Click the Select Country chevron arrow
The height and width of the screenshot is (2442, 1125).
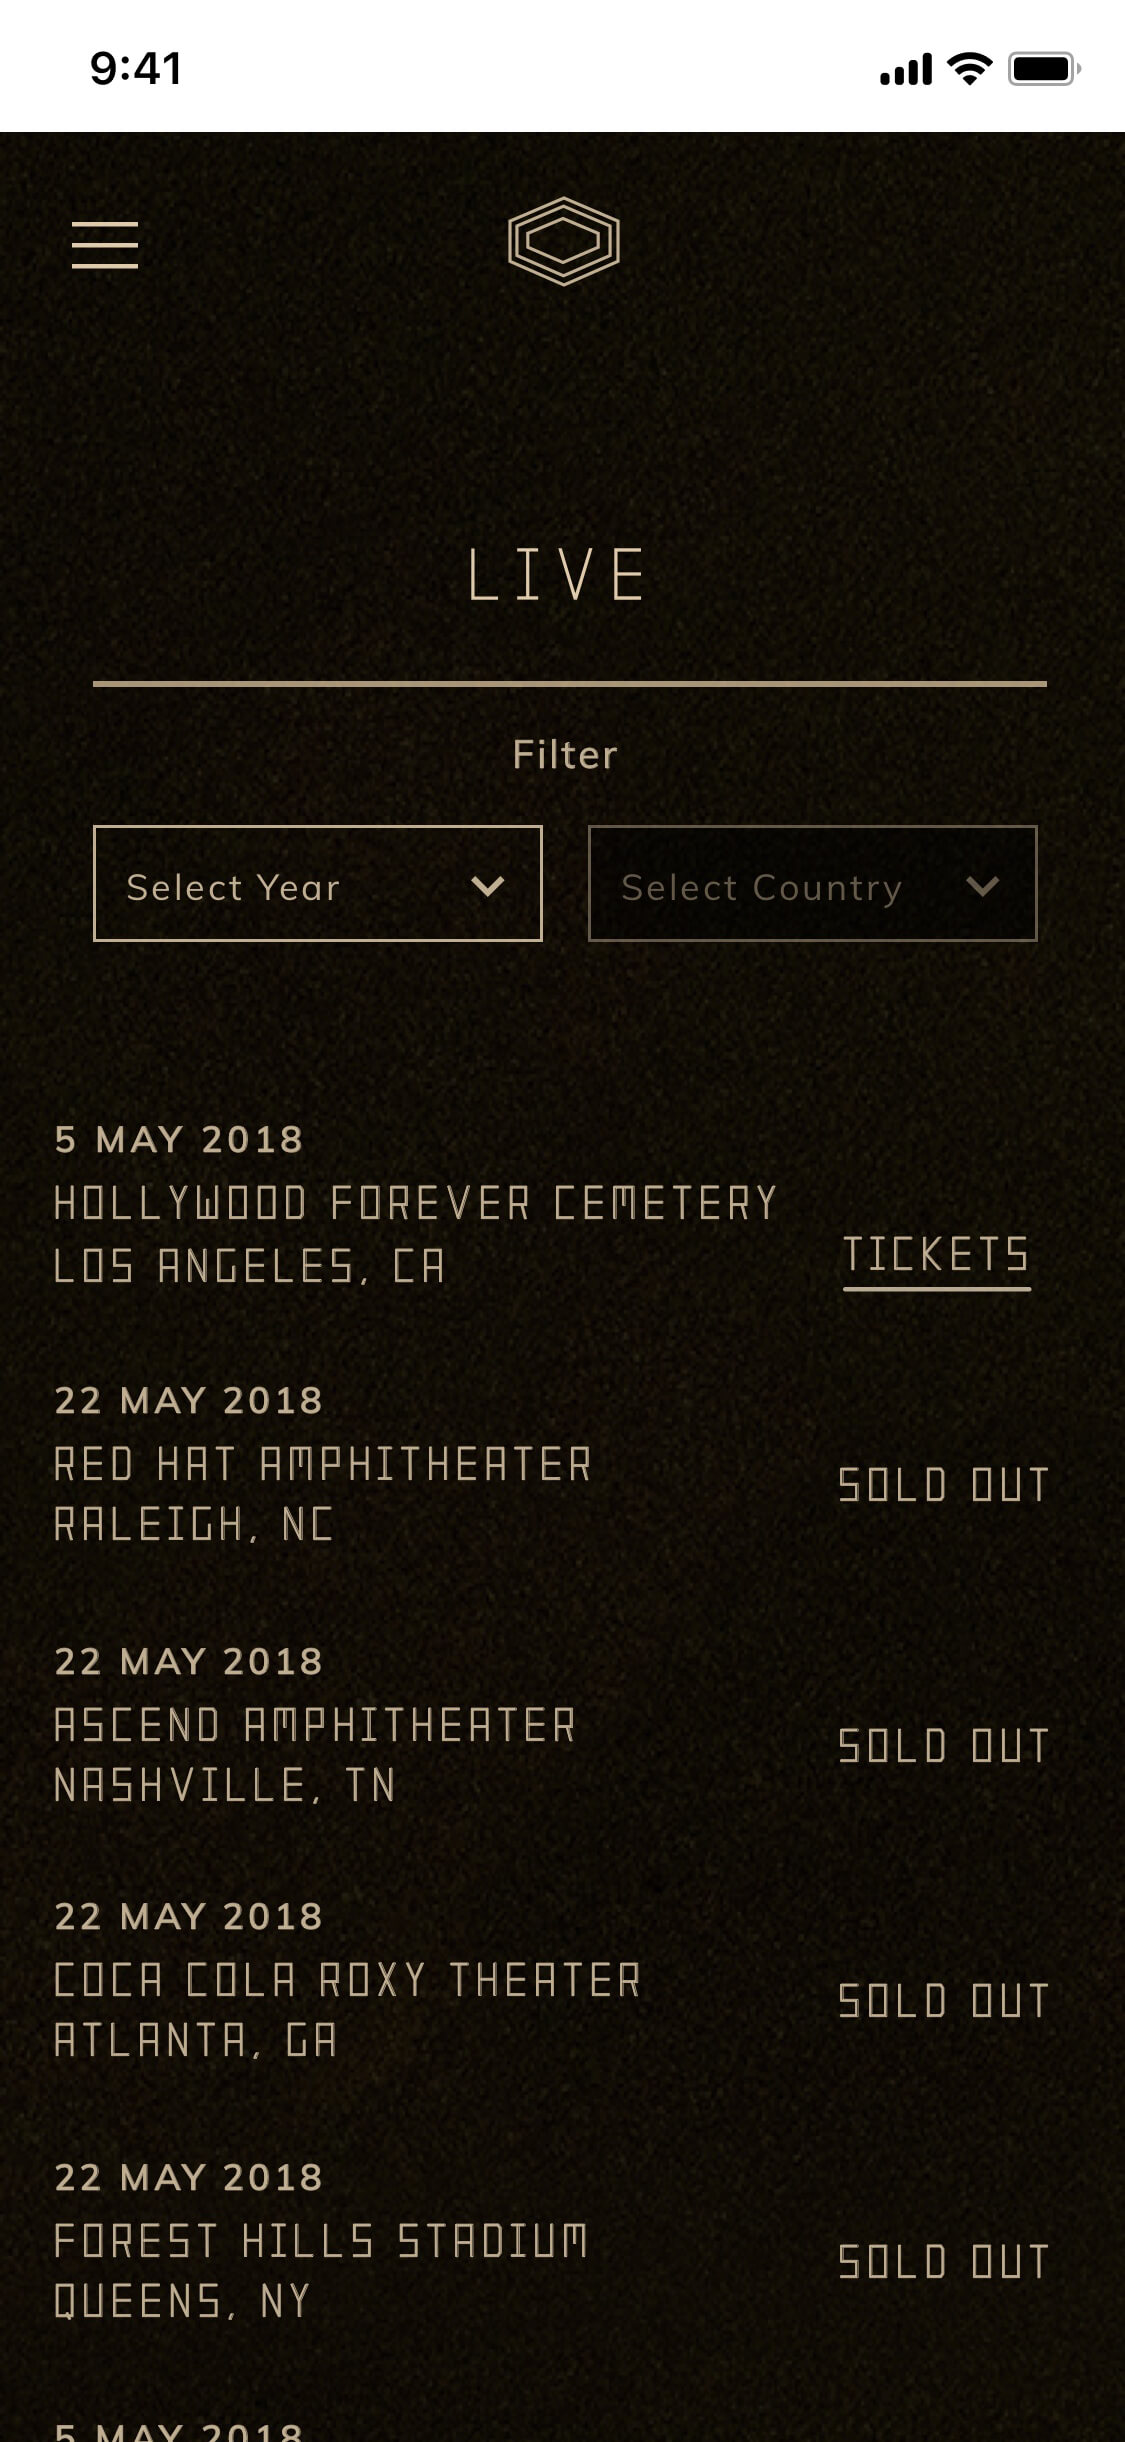pyautogui.click(x=983, y=886)
